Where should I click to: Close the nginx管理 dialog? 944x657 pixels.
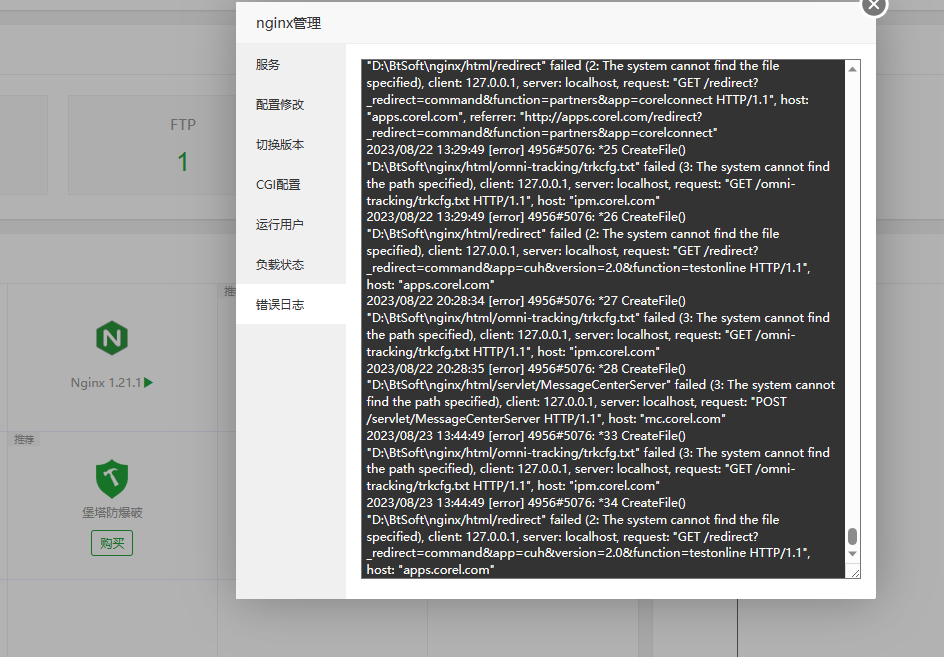[x=874, y=5]
